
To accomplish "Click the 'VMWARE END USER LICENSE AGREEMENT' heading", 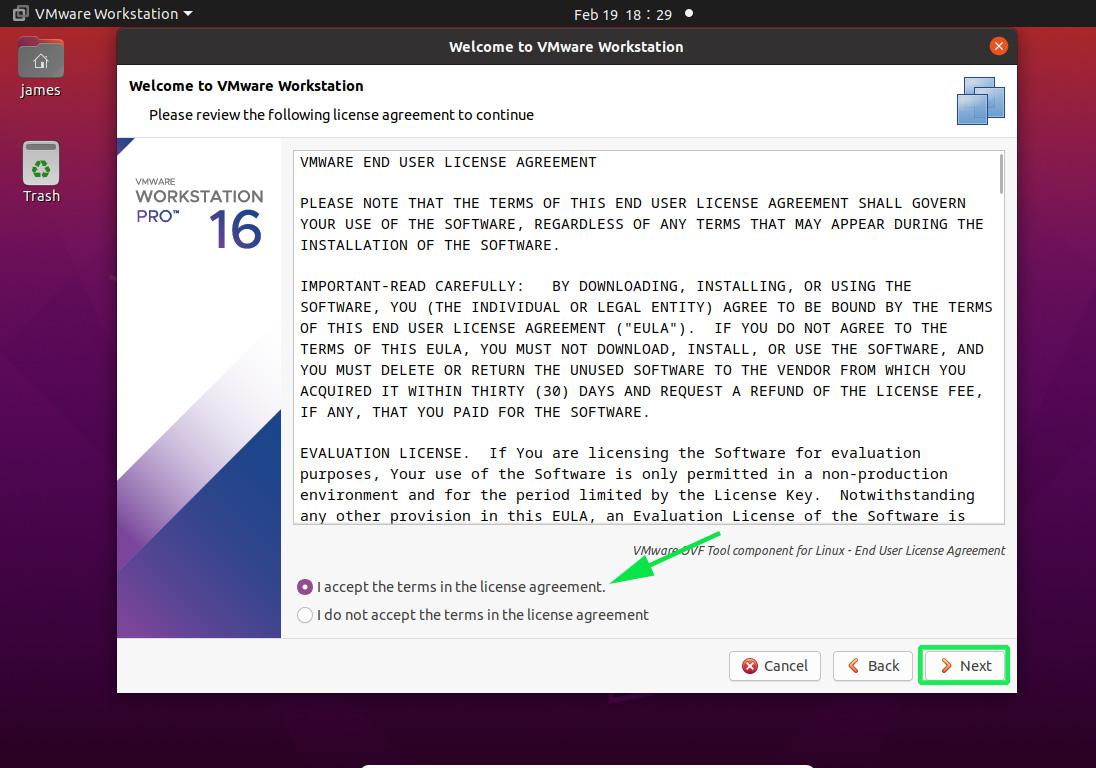I will (448, 162).
